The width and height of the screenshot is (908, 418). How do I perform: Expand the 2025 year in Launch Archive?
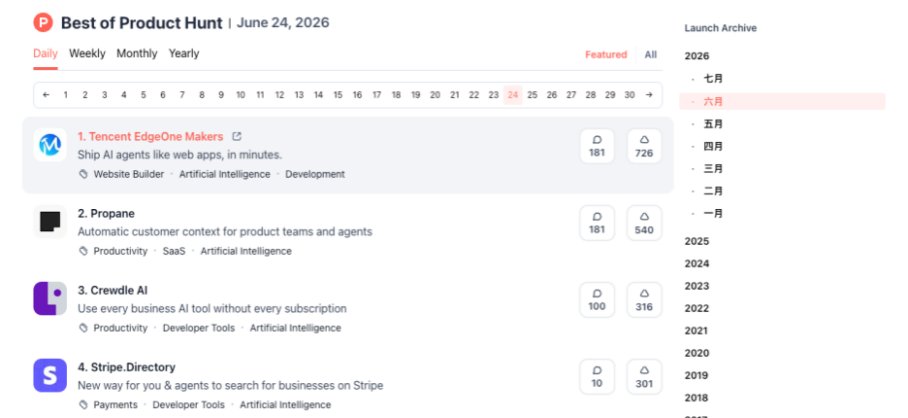pos(697,241)
